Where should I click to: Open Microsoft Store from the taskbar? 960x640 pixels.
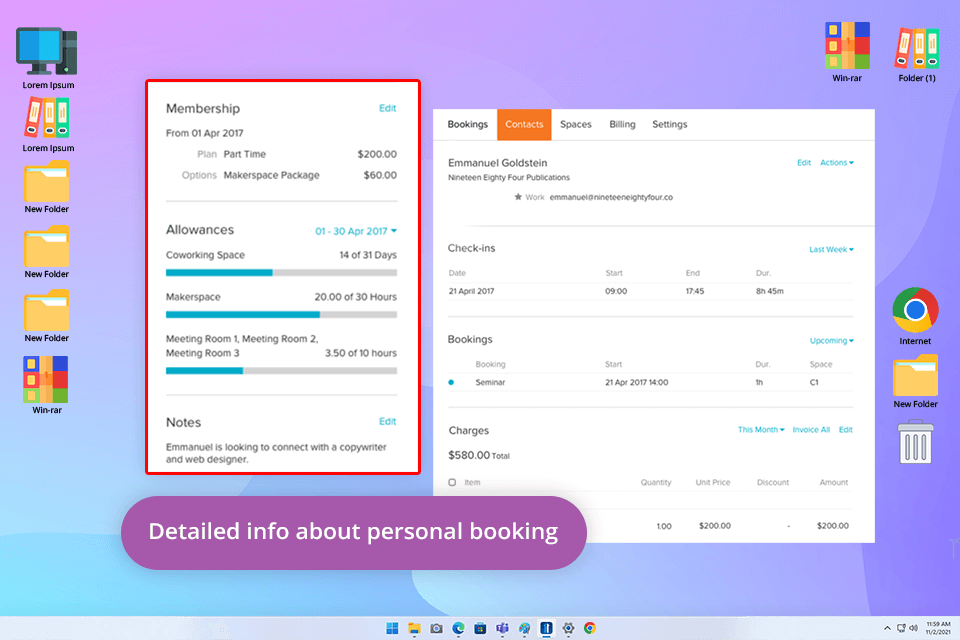tap(481, 628)
